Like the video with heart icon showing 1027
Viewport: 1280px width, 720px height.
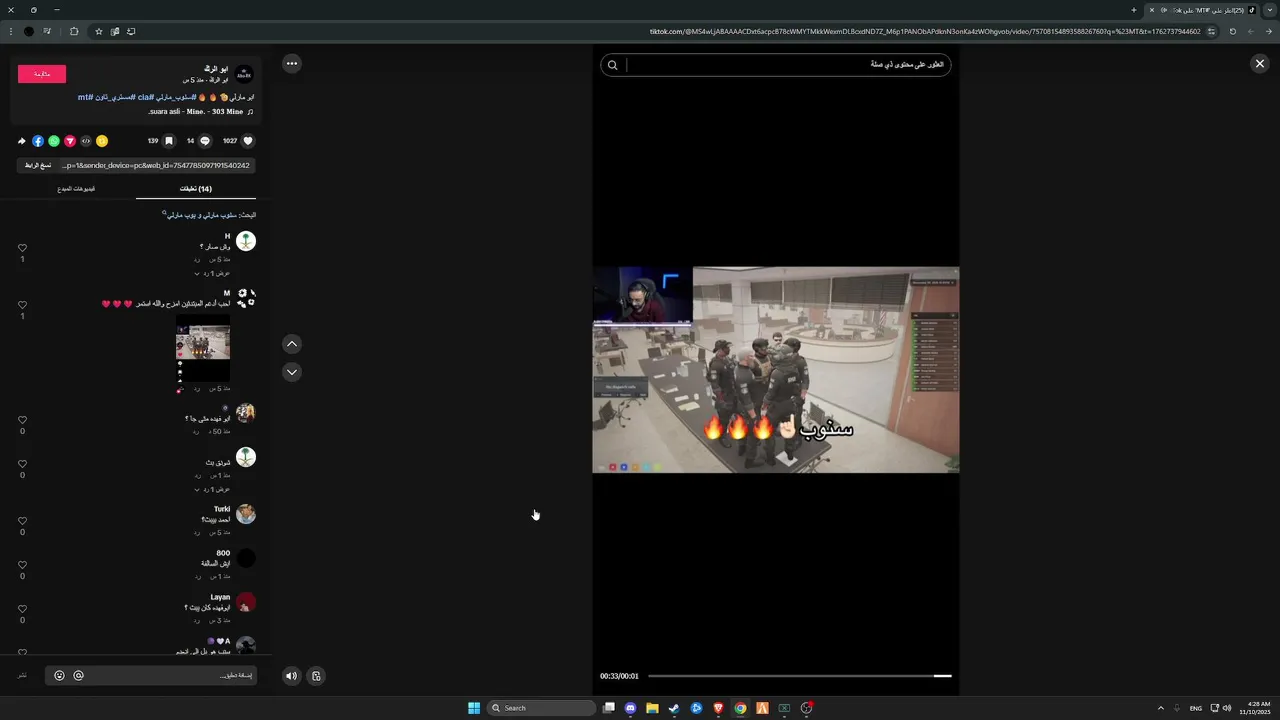coord(248,141)
